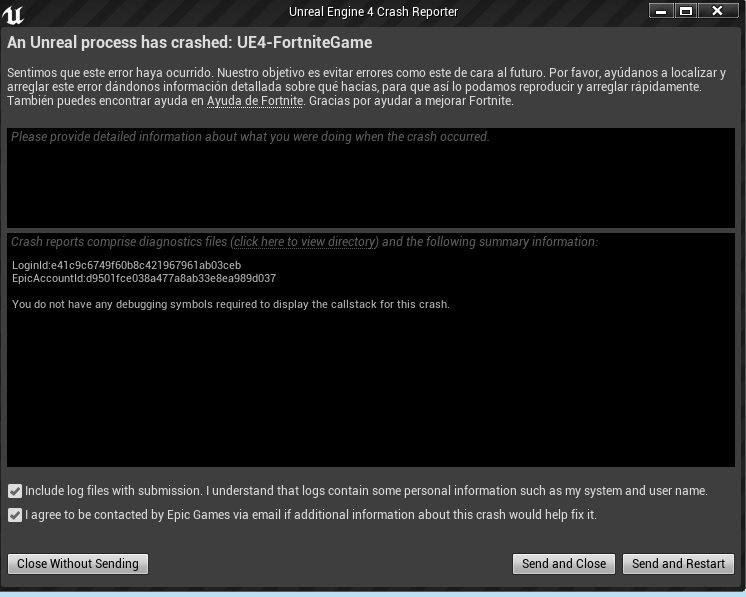Click the Spanish apology paragraph text
746x597 pixels.
pos(366,87)
